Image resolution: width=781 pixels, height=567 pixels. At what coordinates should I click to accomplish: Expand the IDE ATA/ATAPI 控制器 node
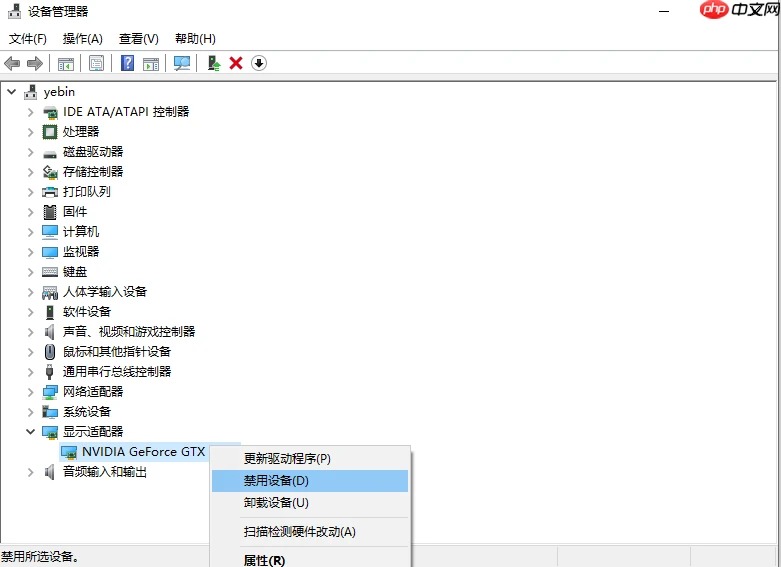(x=30, y=112)
